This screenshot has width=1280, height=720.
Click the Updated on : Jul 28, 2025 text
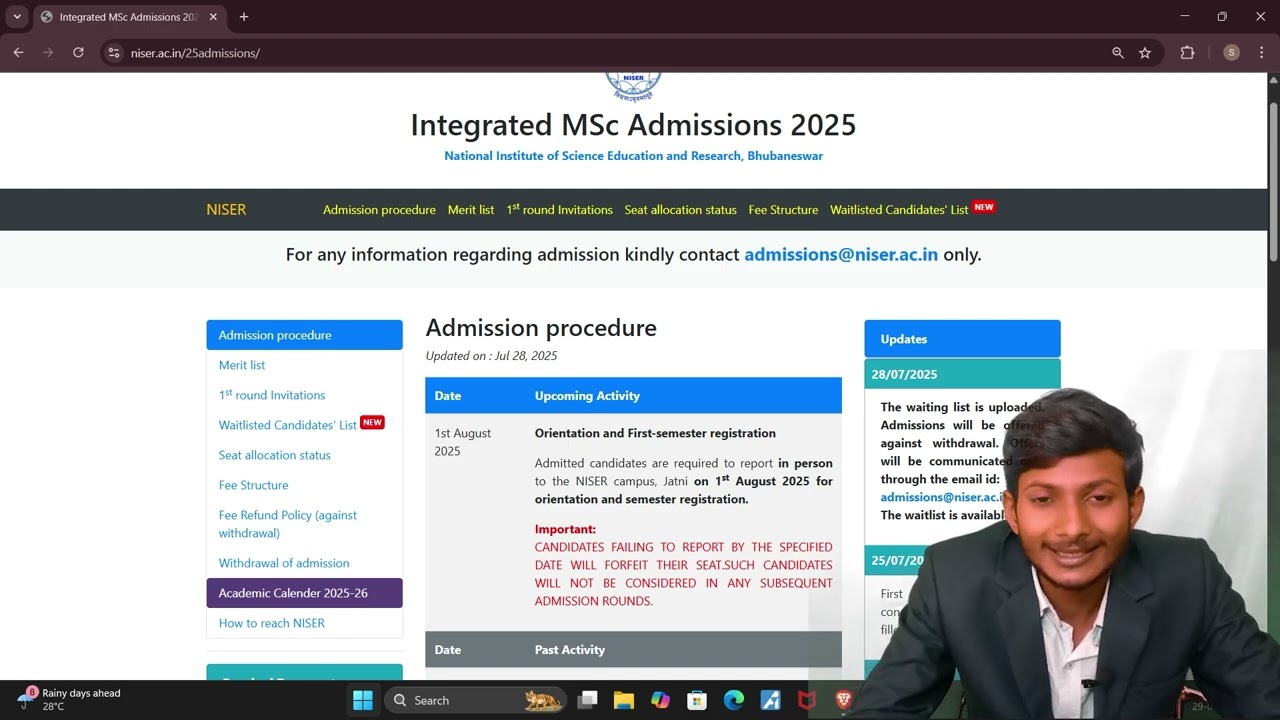[491, 356]
